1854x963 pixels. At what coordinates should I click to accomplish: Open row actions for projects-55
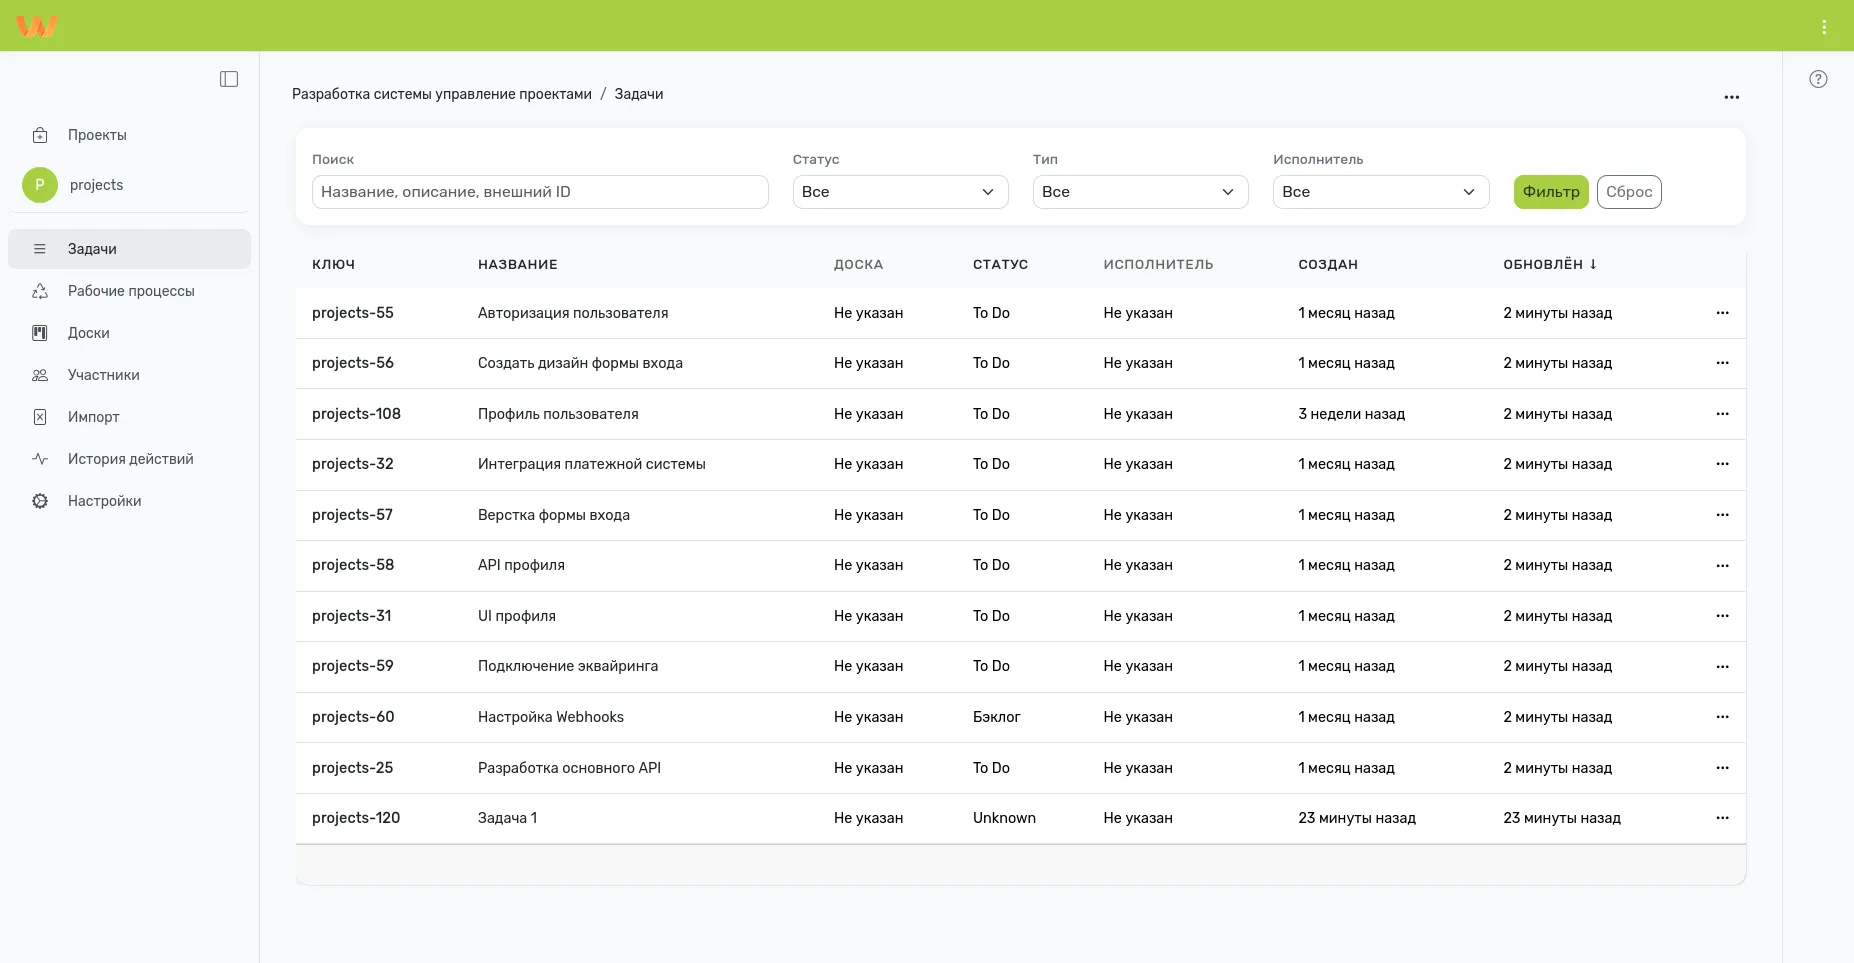coord(1722,313)
